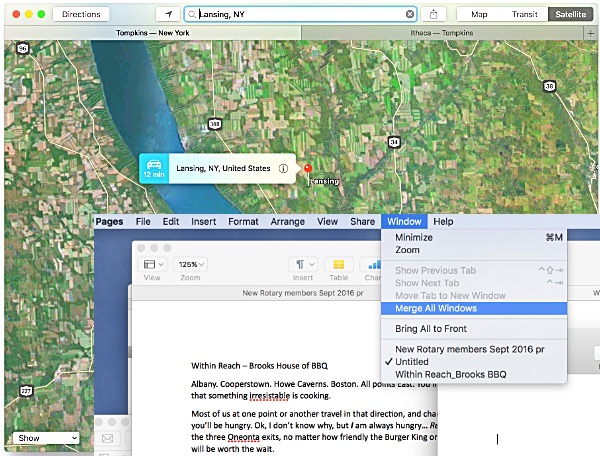Switch map to Transit view
The width and height of the screenshot is (600, 456).
tap(525, 14)
